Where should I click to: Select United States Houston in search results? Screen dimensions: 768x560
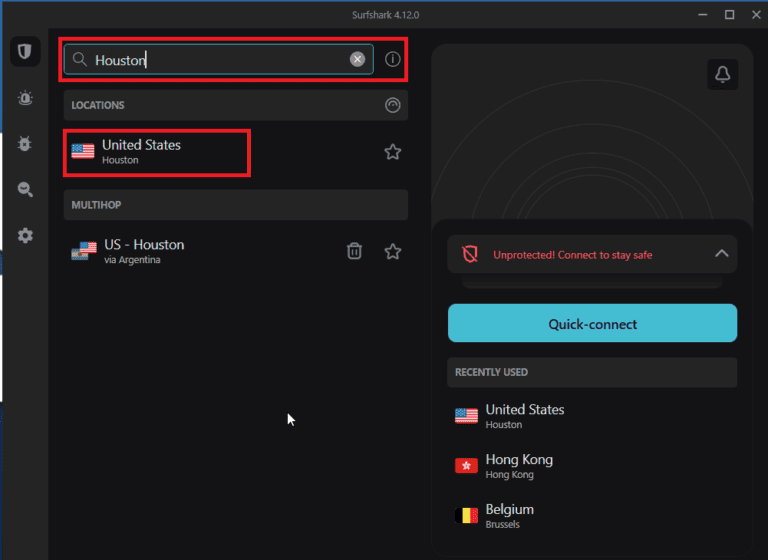[x=156, y=152]
